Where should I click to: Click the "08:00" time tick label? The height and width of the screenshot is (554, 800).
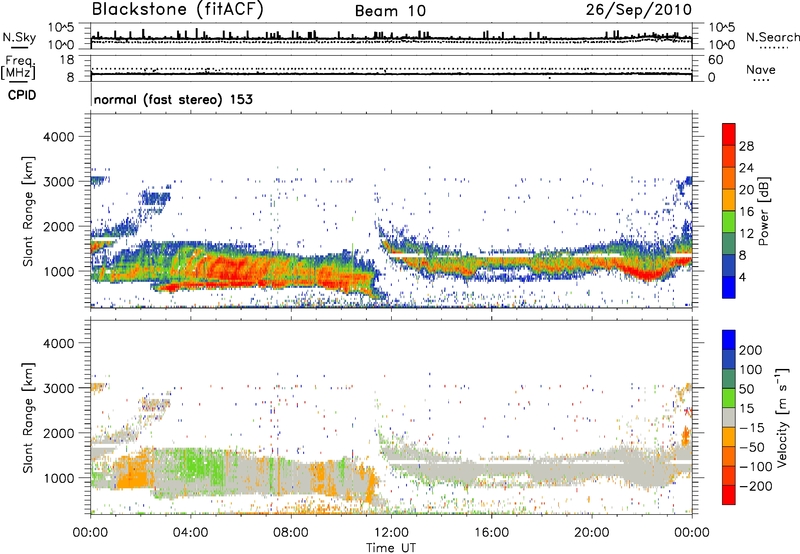[290, 533]
